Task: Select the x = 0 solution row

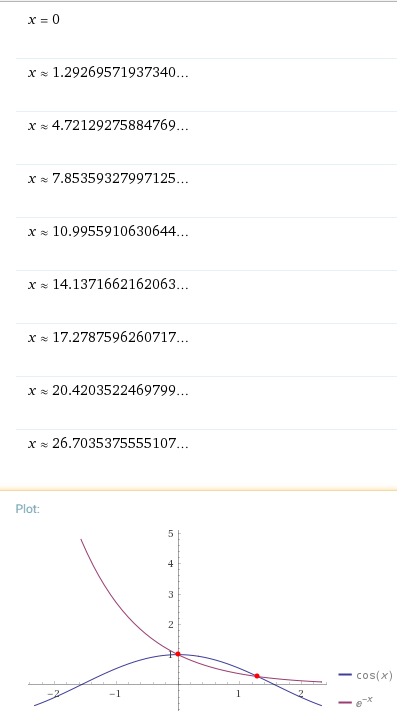Action: (206, 30)
